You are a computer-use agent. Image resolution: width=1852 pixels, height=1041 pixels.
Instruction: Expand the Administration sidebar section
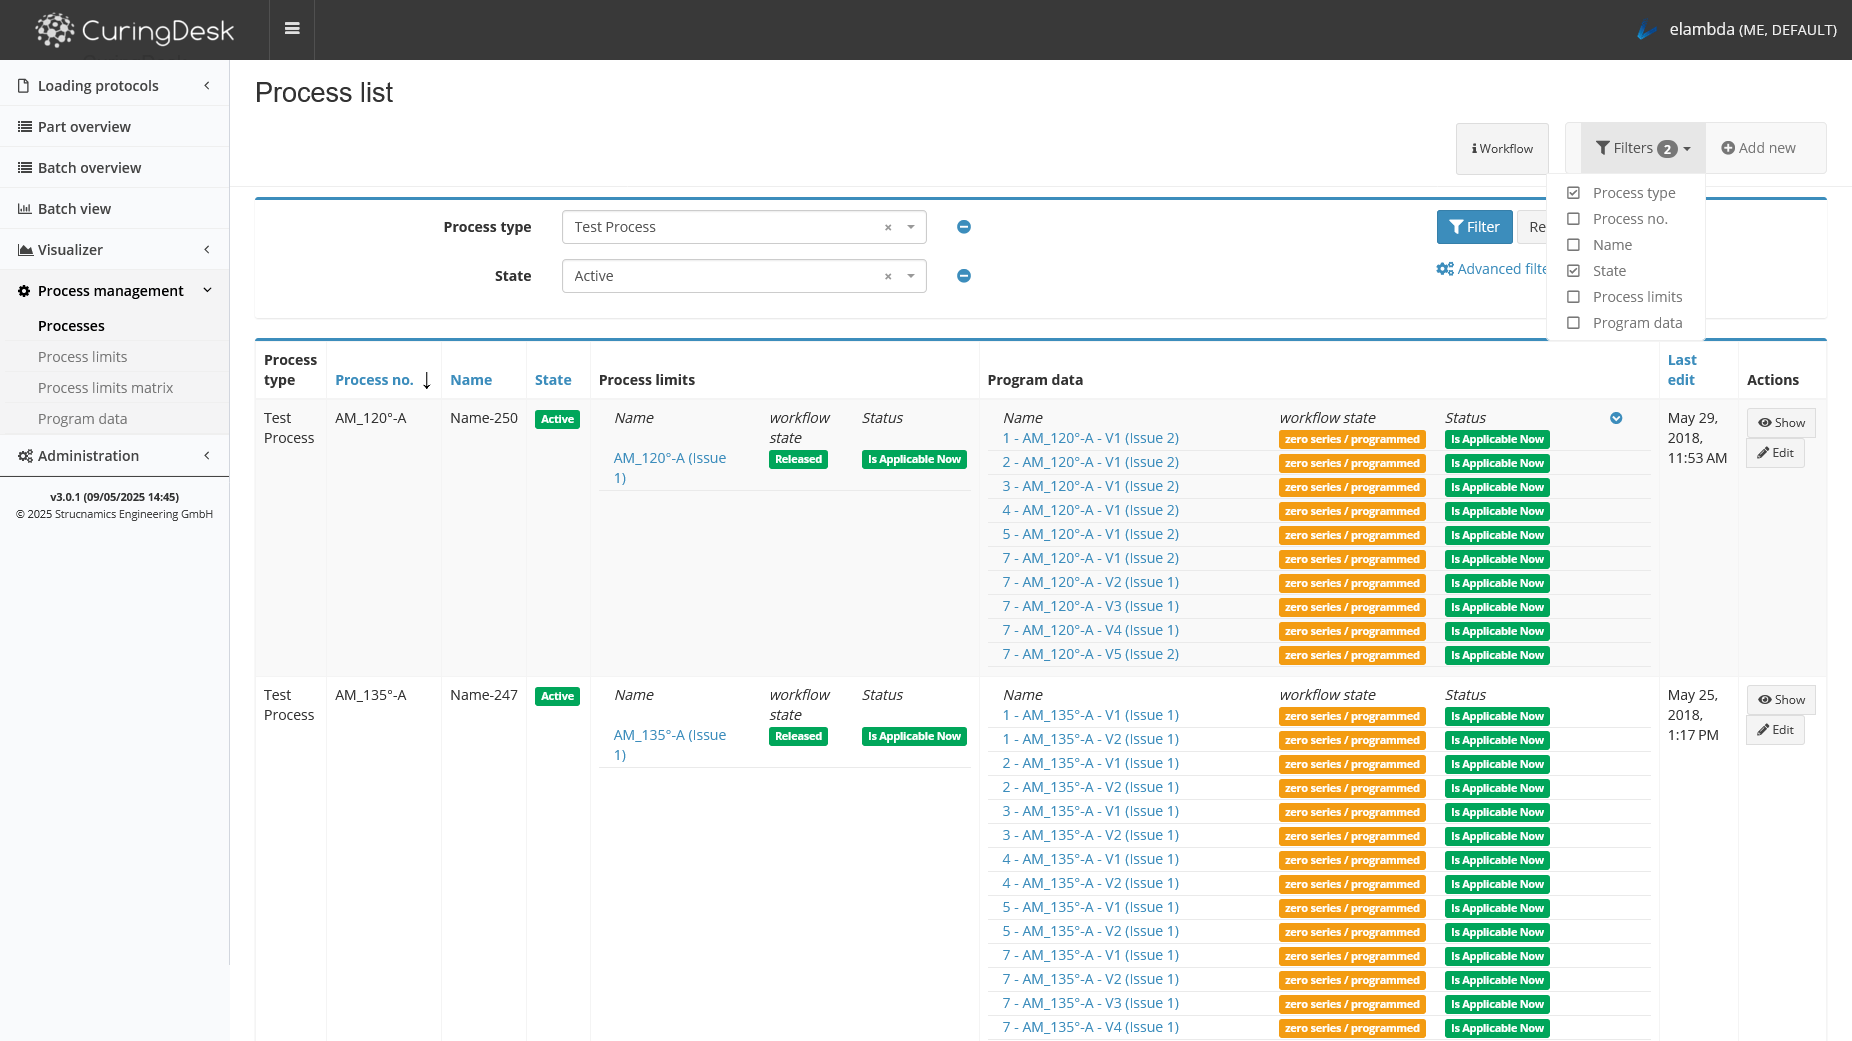click(x=114, y=456)
